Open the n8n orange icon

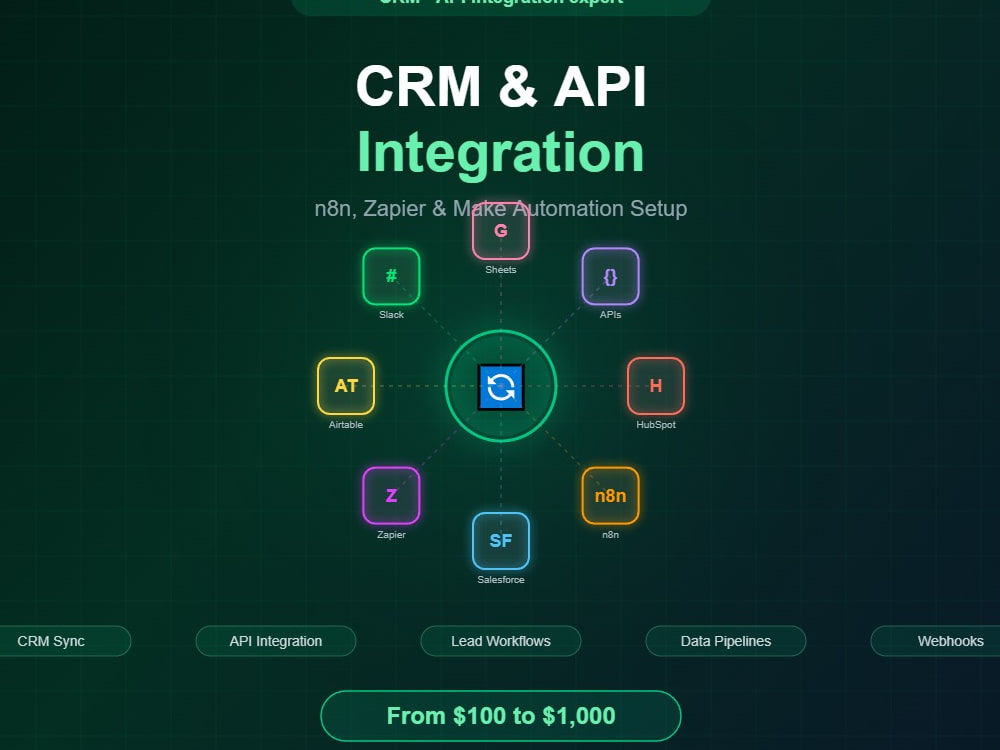610,496
